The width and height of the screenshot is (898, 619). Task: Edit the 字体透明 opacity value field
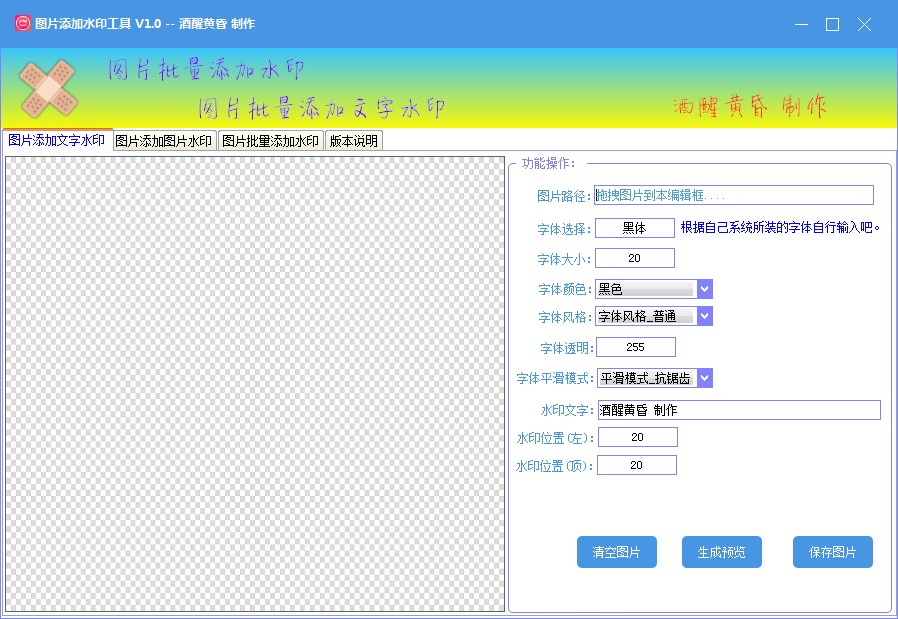pyautogui.click(x=637, y=347)
